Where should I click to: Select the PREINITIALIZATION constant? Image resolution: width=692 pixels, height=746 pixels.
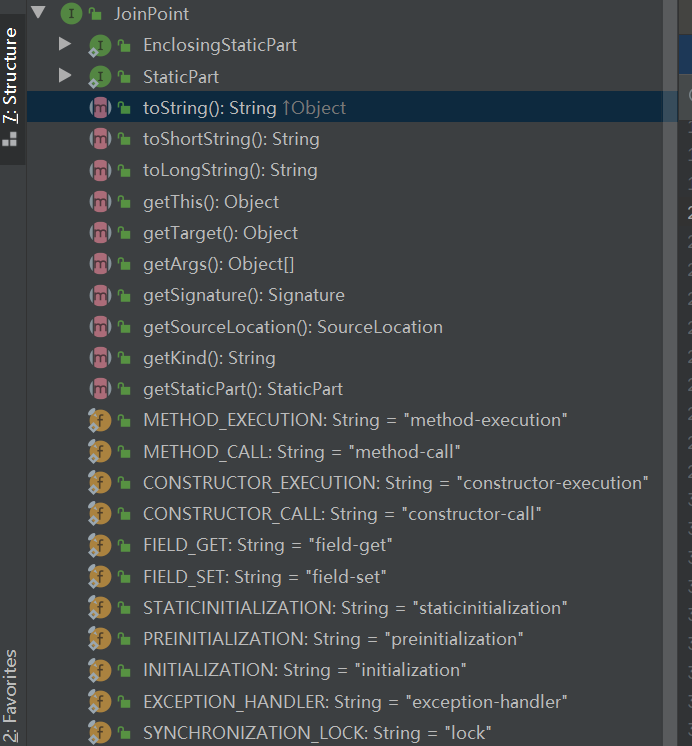(x=333, y=639)
